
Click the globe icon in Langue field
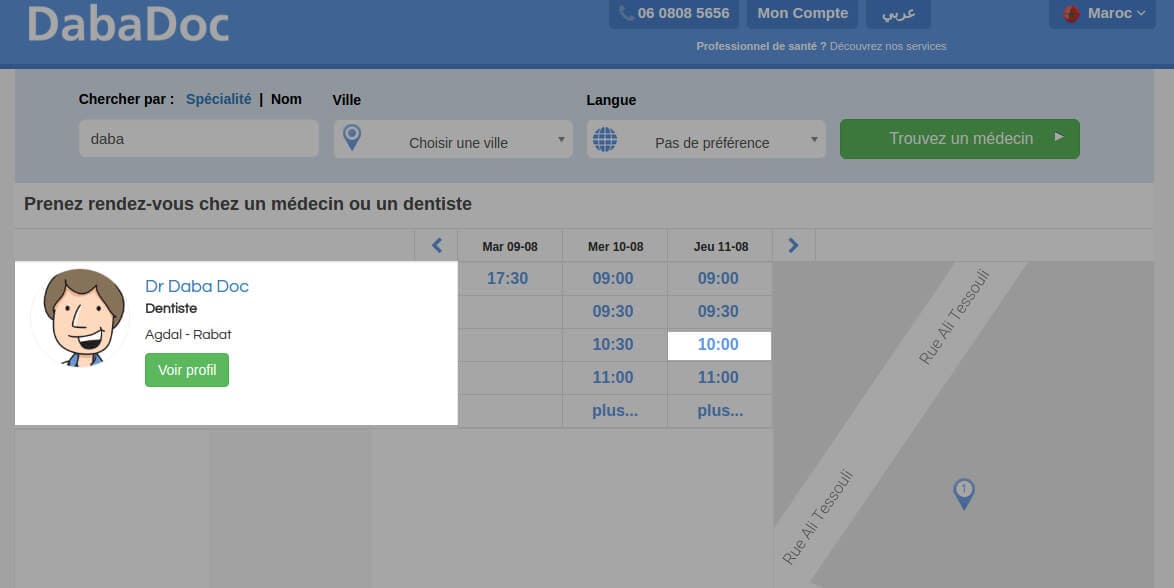pos(605,139)
